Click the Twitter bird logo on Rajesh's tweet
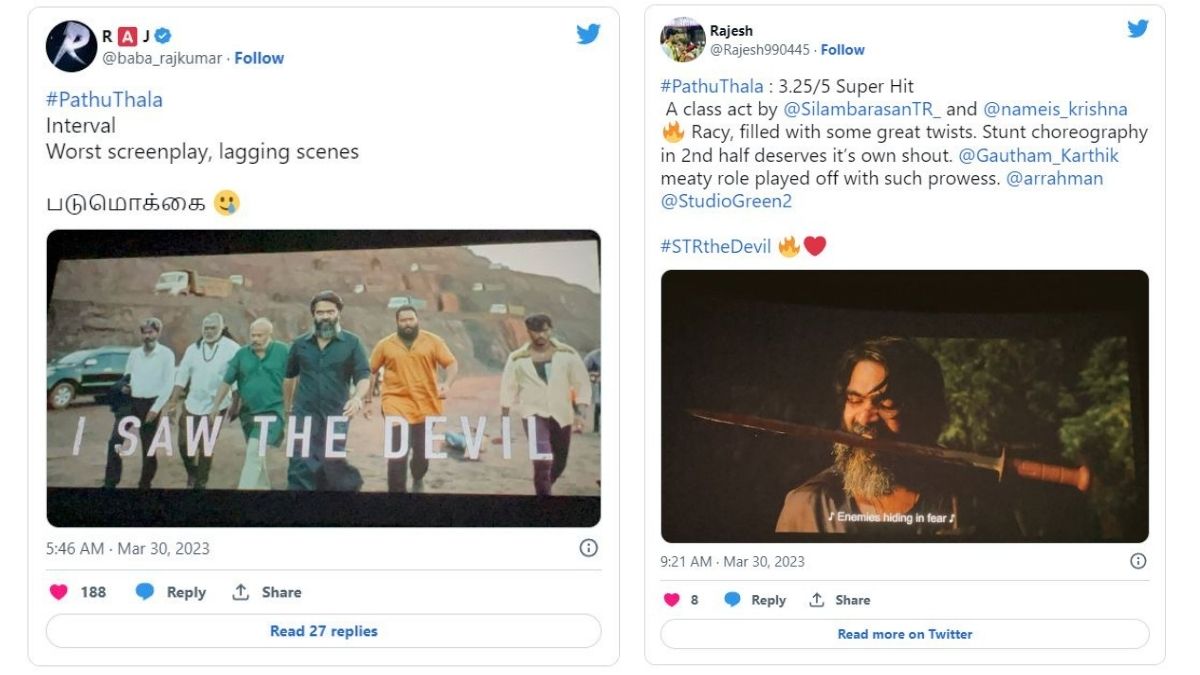1200x675 pixels. click(x=1138, y=29)
